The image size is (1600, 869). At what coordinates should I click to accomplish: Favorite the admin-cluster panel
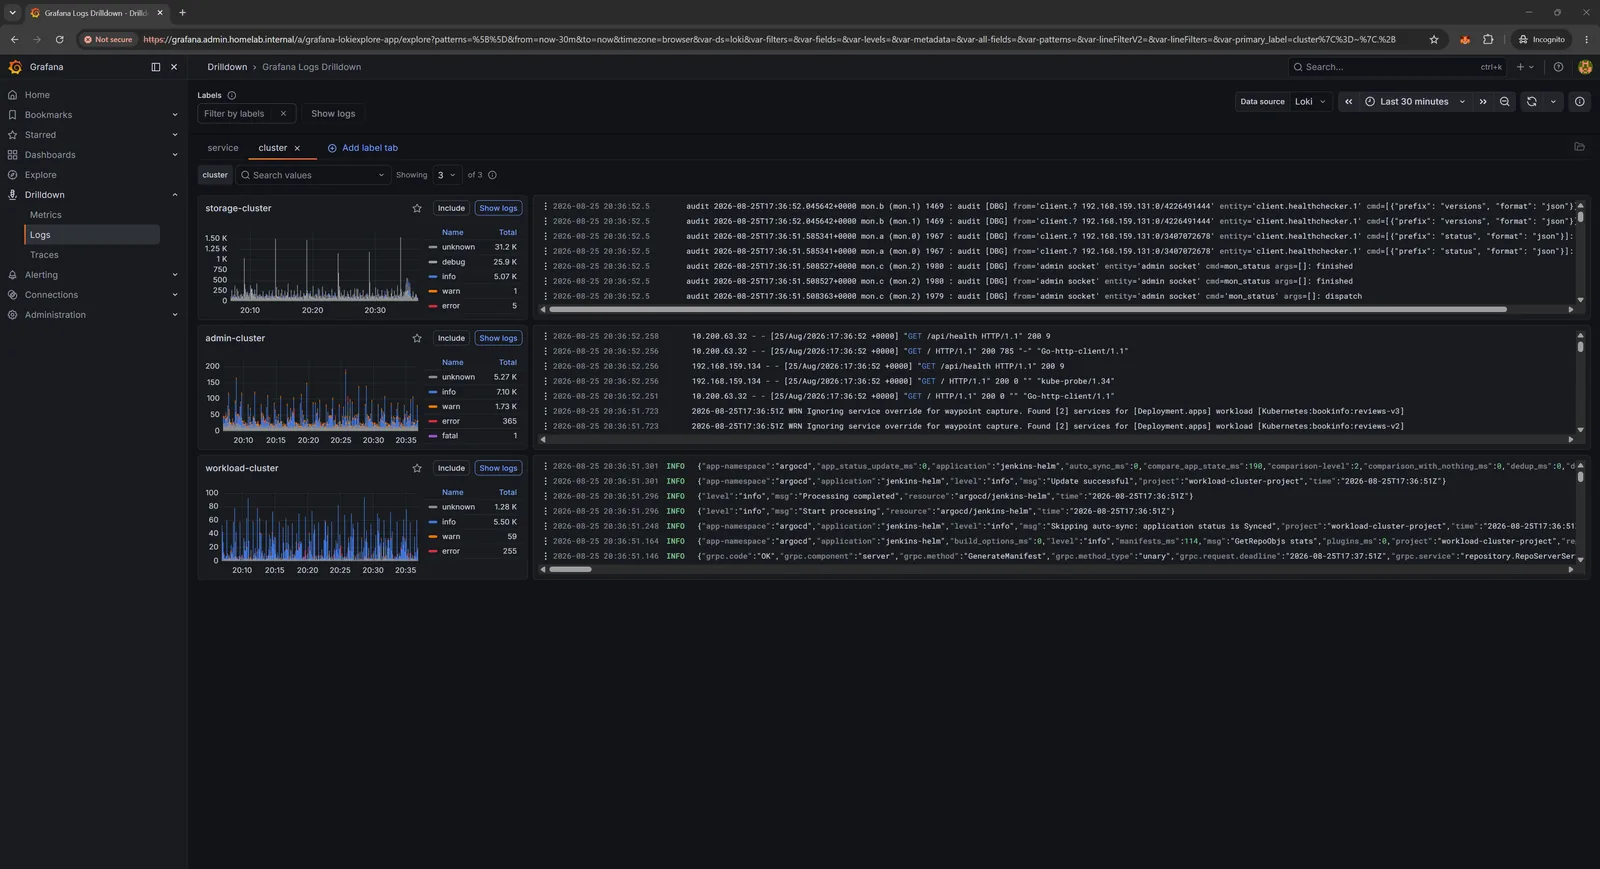coord(417,338)
